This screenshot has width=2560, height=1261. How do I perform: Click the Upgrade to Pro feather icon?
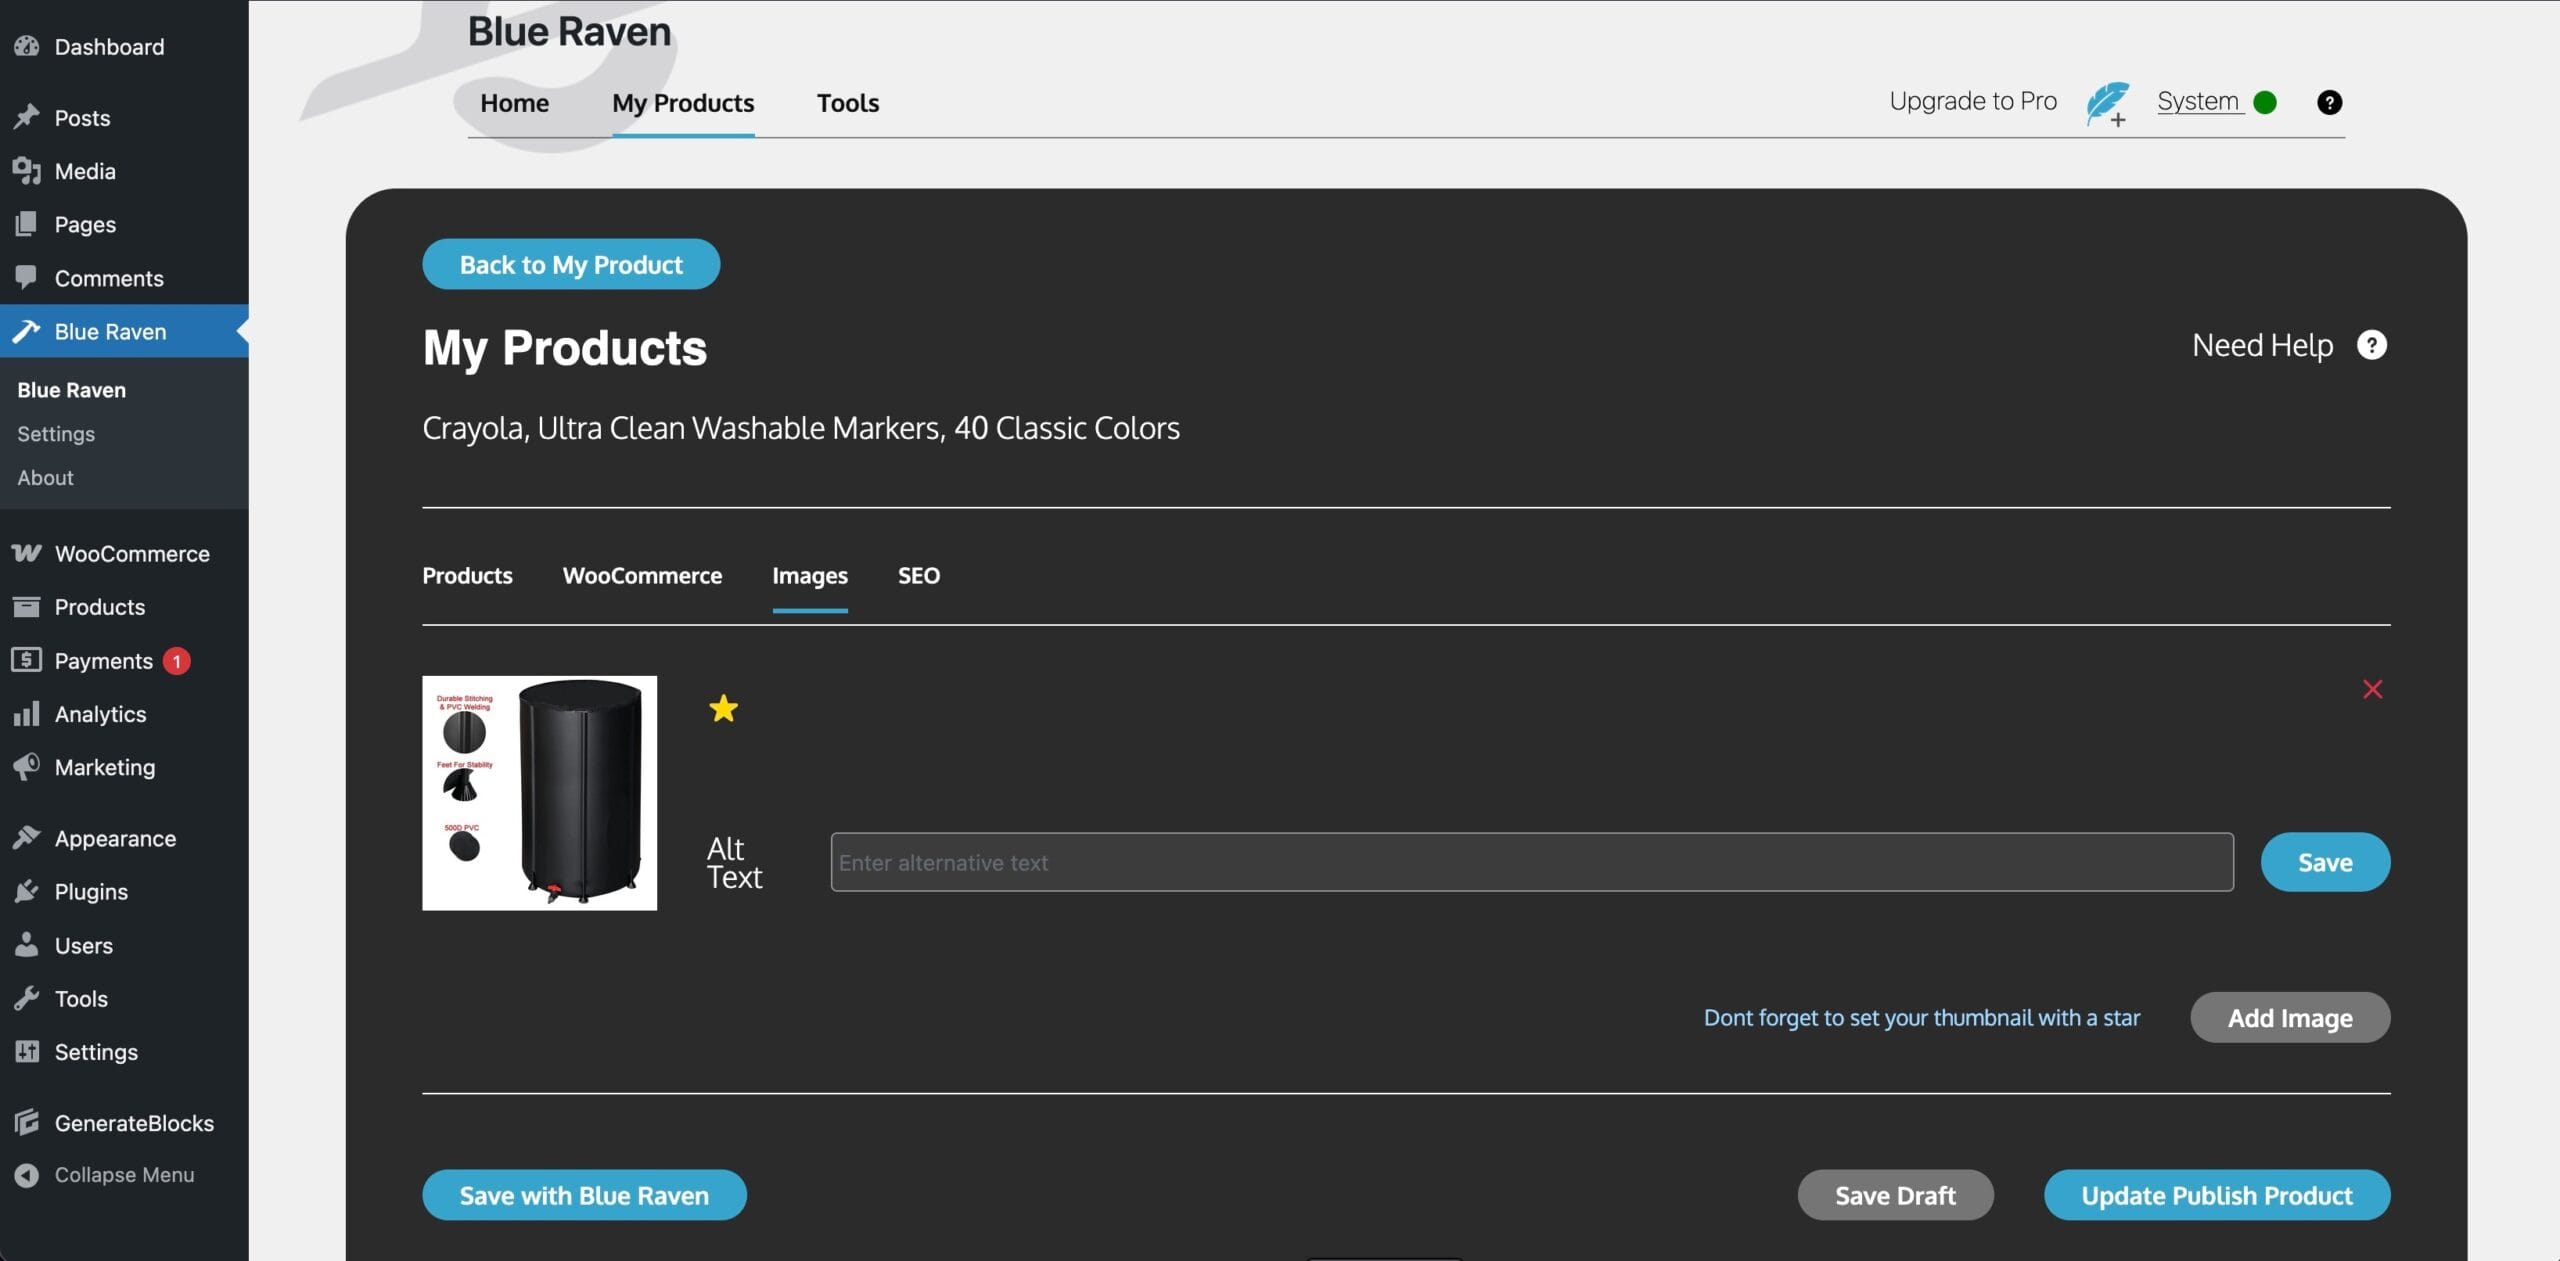[x=2107, y=103]
